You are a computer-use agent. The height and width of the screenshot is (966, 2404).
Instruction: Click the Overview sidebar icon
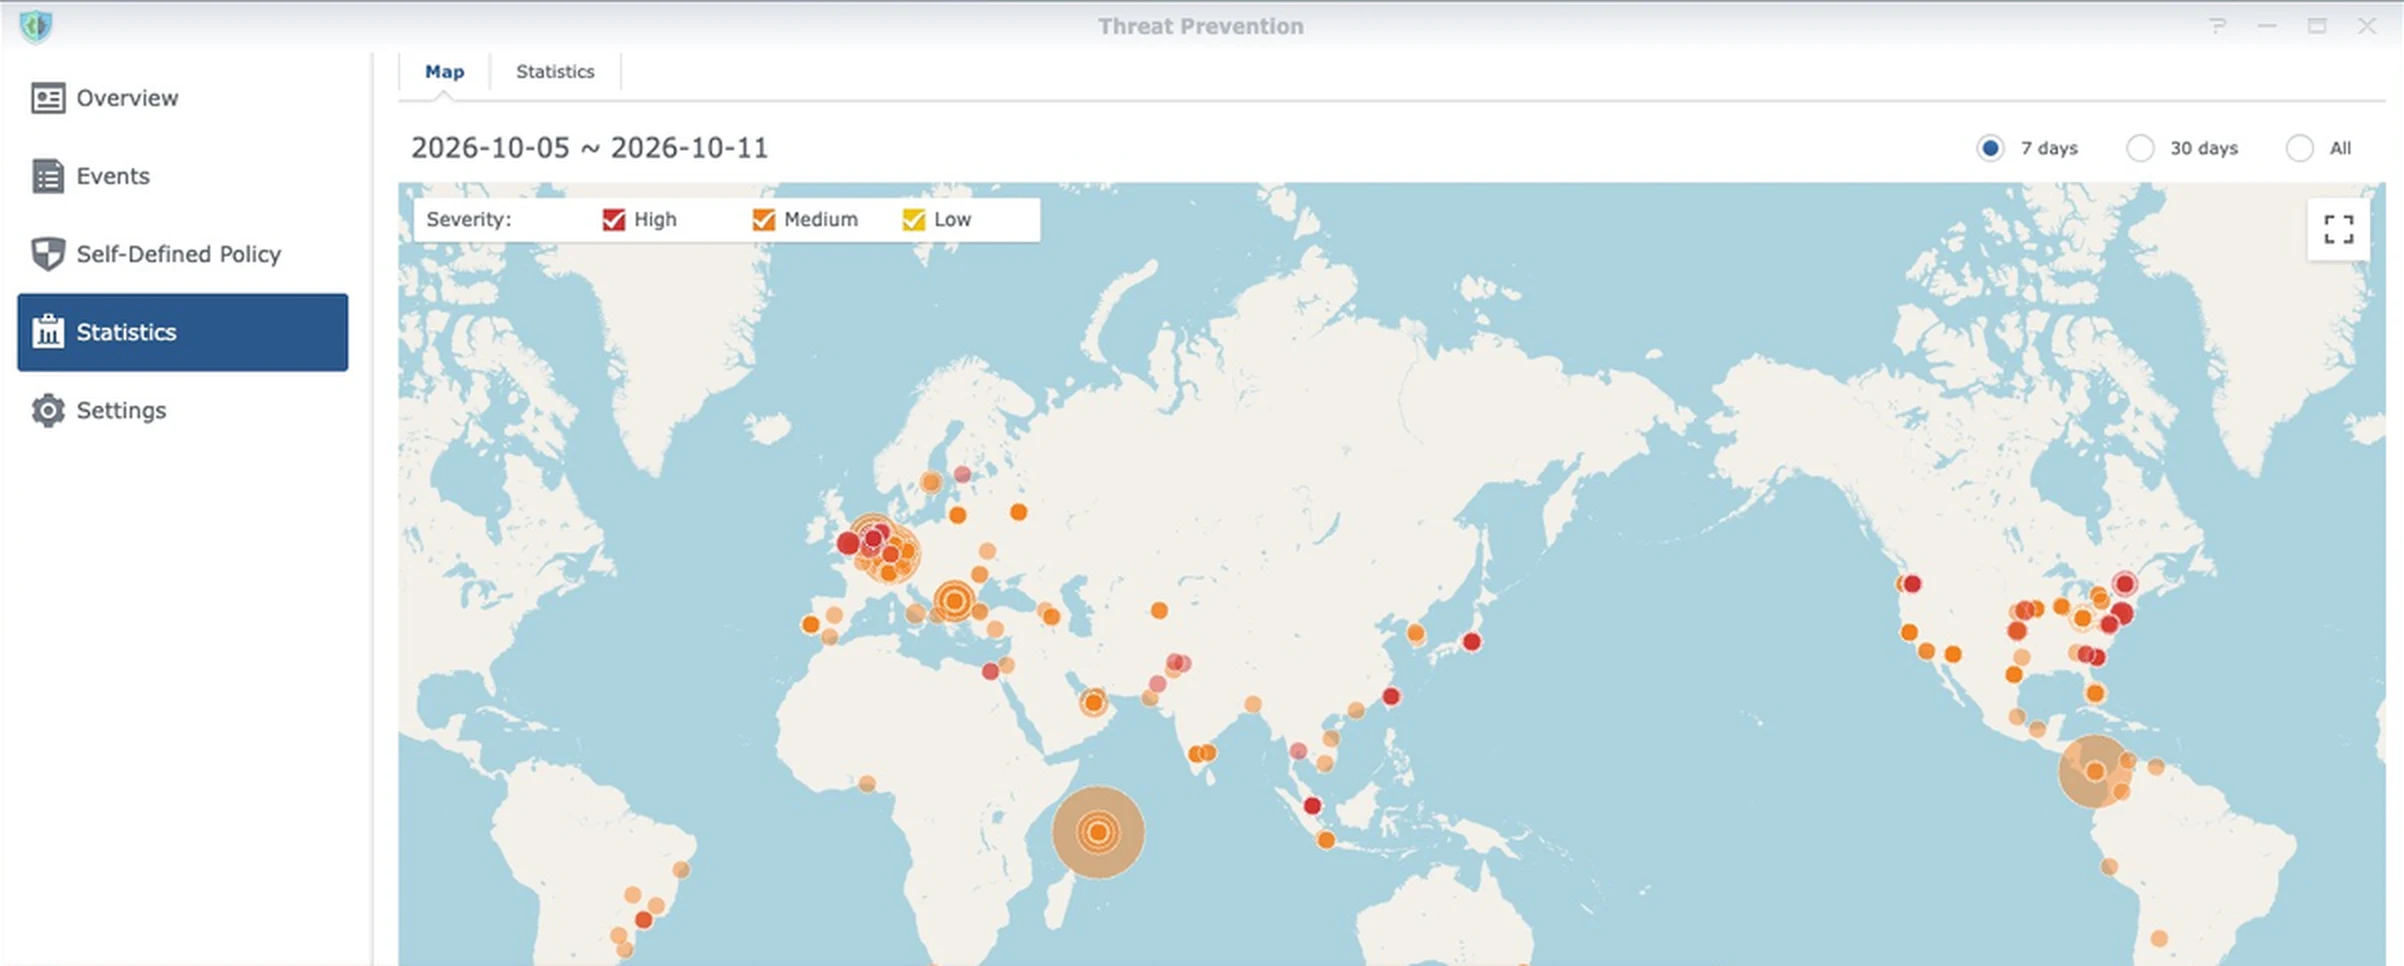coord(47,98)
